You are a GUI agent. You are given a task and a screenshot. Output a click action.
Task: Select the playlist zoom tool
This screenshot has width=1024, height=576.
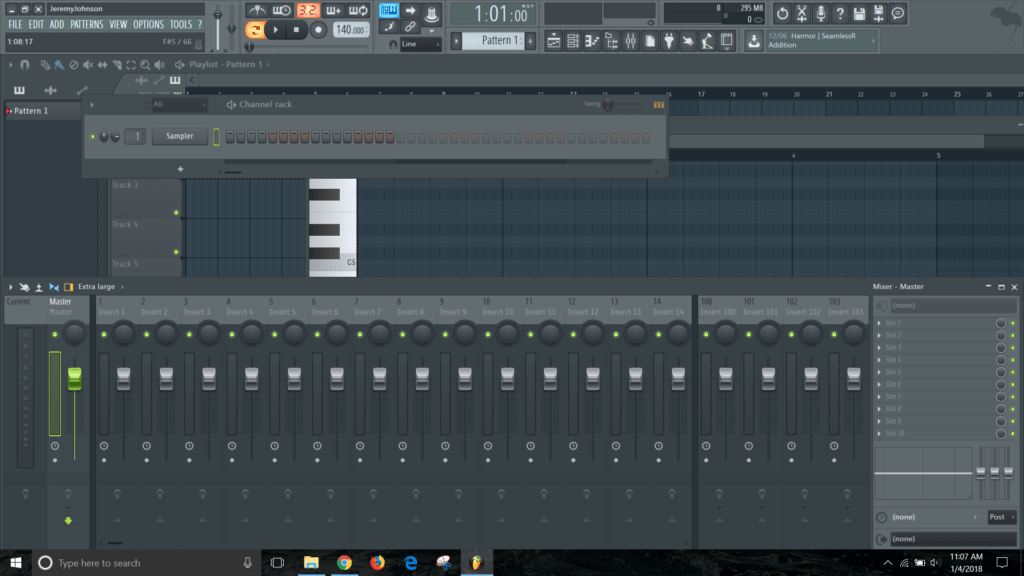point(145,65)
